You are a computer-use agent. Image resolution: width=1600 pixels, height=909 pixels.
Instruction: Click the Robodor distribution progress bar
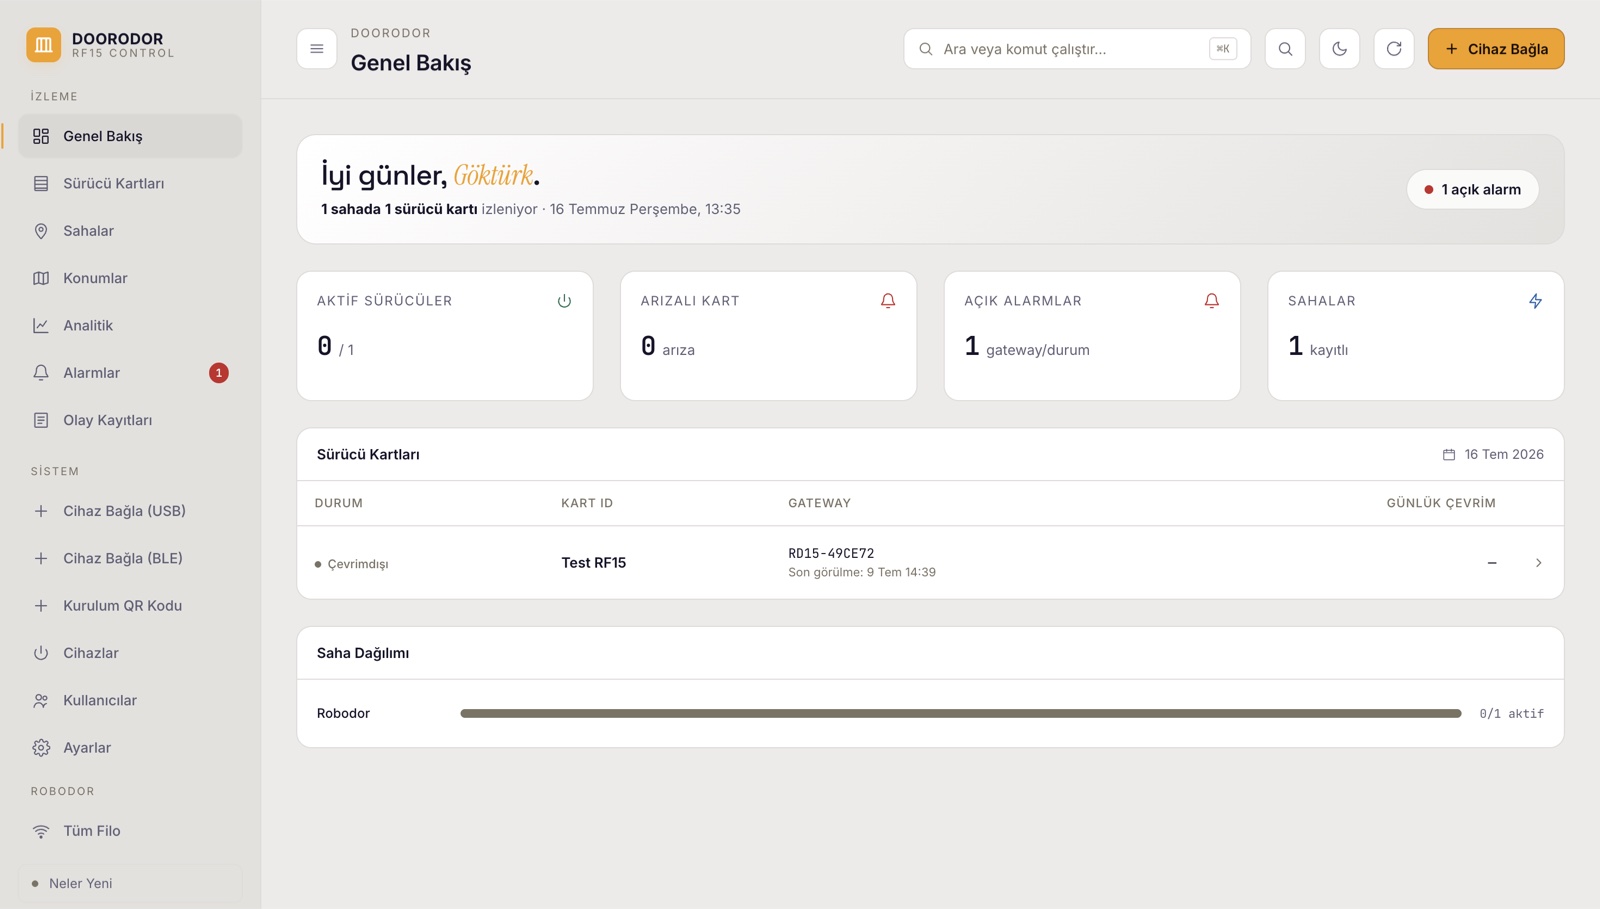tap(961, 714)
